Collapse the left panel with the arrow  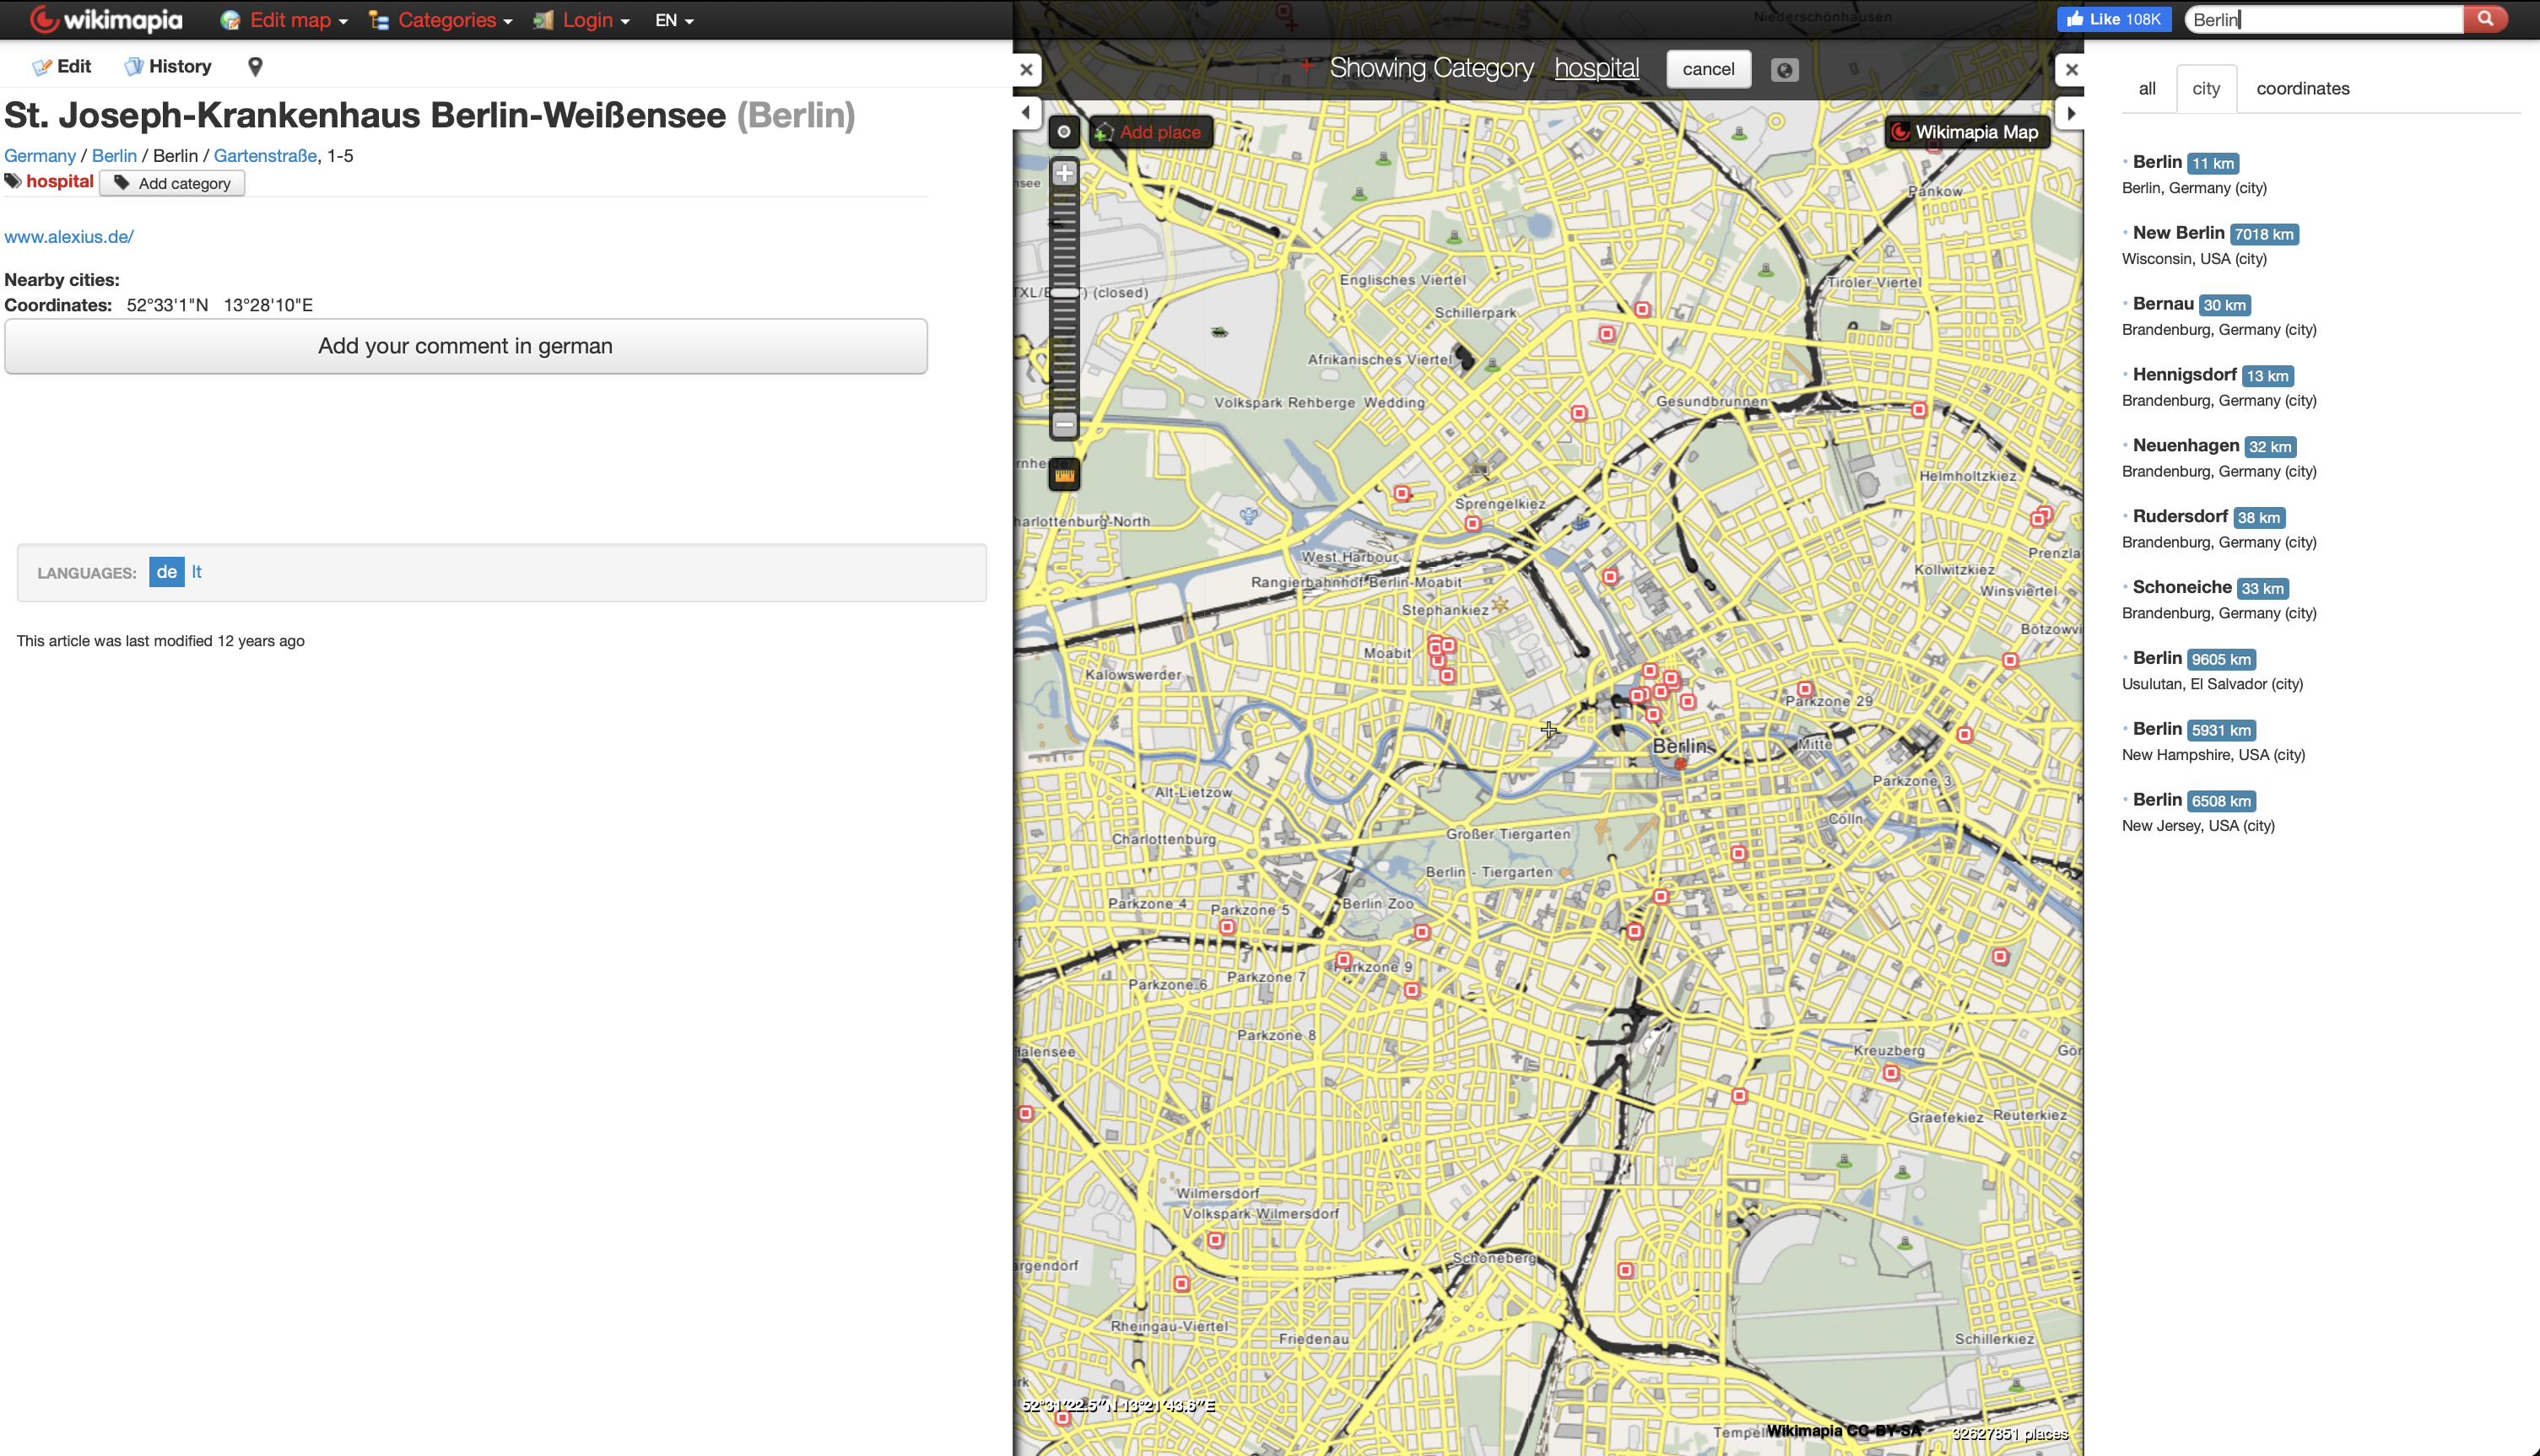click(x=1026, y=112)
